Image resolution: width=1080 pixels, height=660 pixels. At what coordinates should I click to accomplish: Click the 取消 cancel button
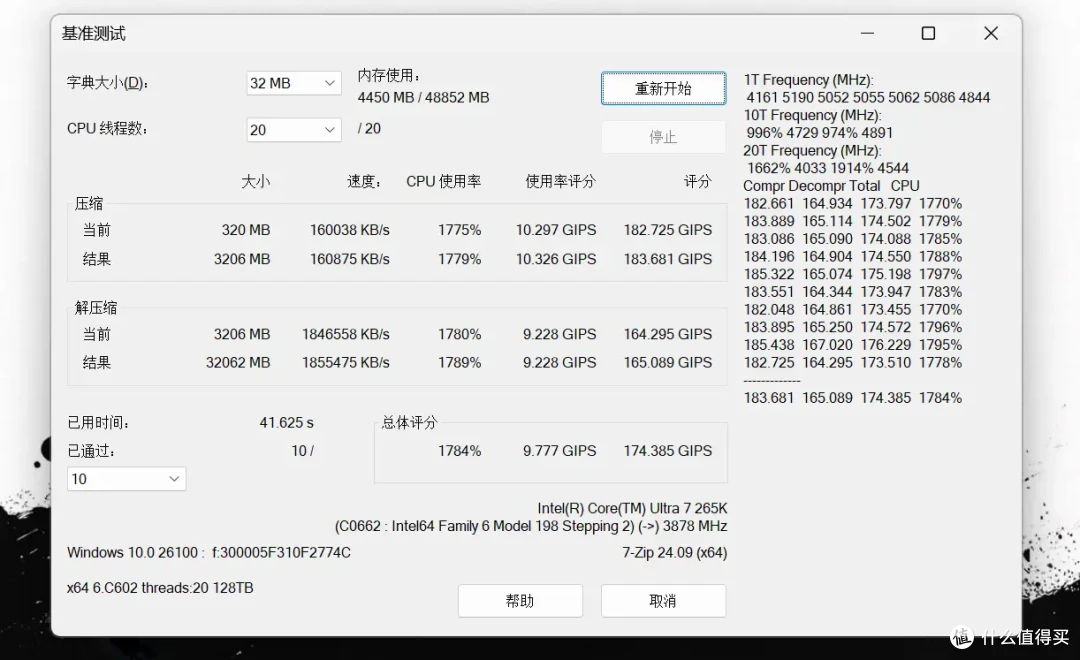tap(663, 601)
